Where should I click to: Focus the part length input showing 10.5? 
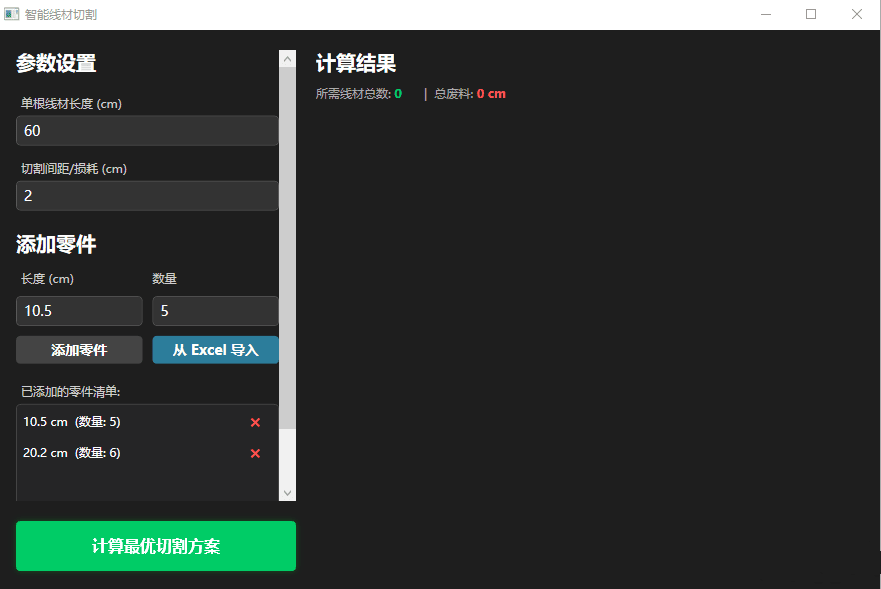coord(79,311)
